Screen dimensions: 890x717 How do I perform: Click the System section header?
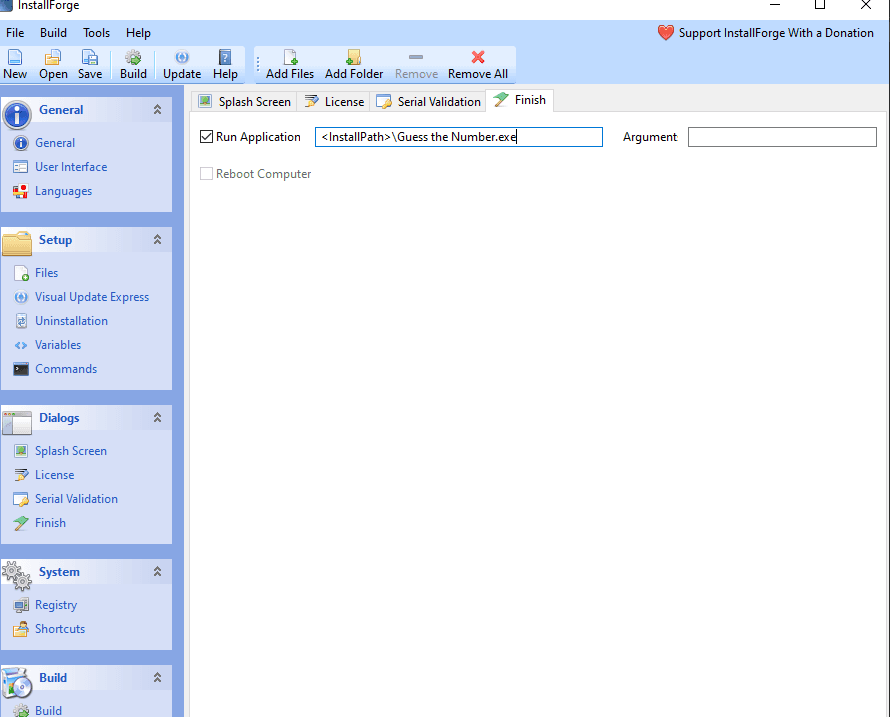tap(86, 572)
